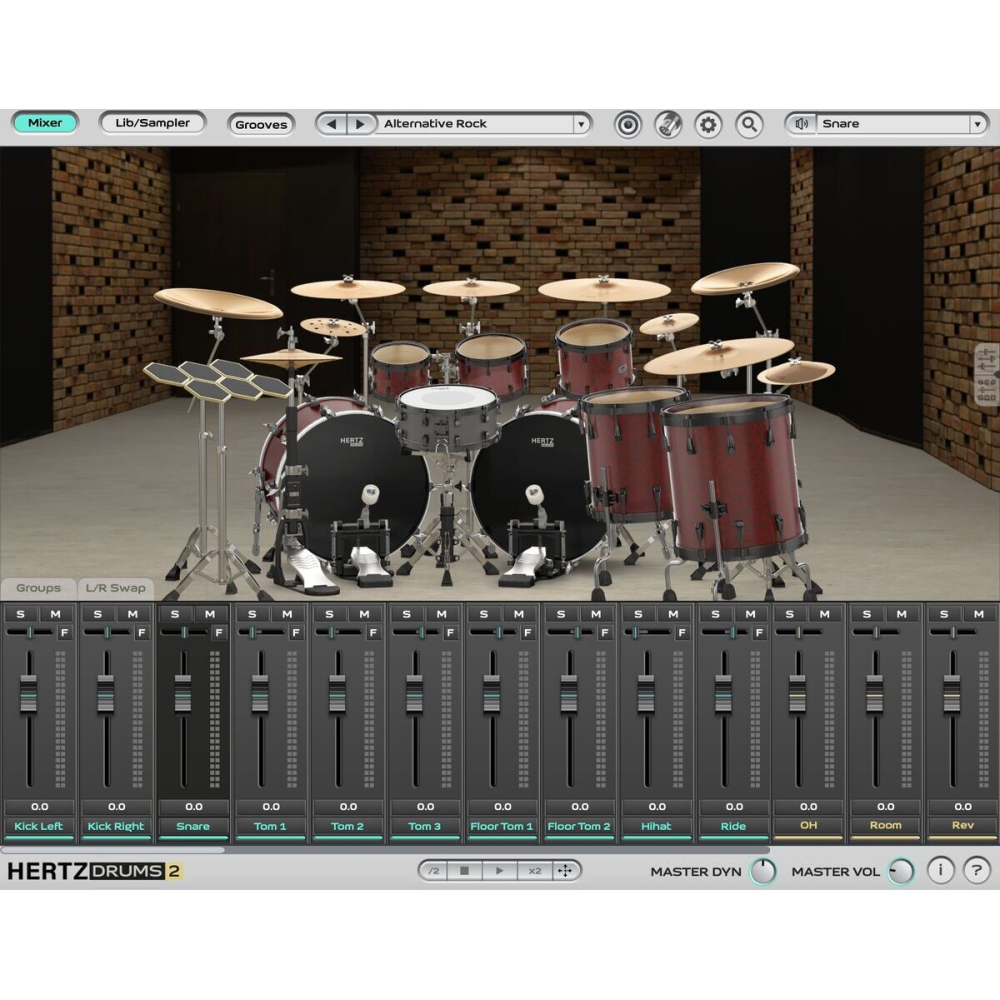The image size is (1000, 1000).
Task: Open the Groups tab above mixer
Action: coord(38,588)
